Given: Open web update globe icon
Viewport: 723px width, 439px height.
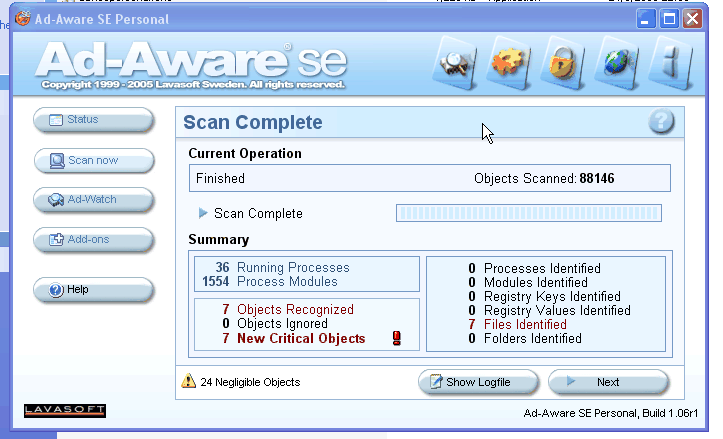Looking at the screenshot, I should tap(617, 64).
